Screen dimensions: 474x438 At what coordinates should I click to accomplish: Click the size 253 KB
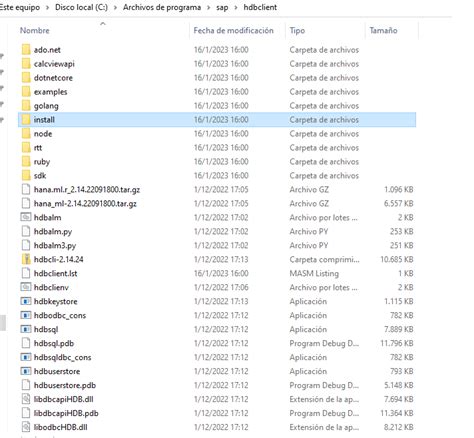[x=402, y=231]
